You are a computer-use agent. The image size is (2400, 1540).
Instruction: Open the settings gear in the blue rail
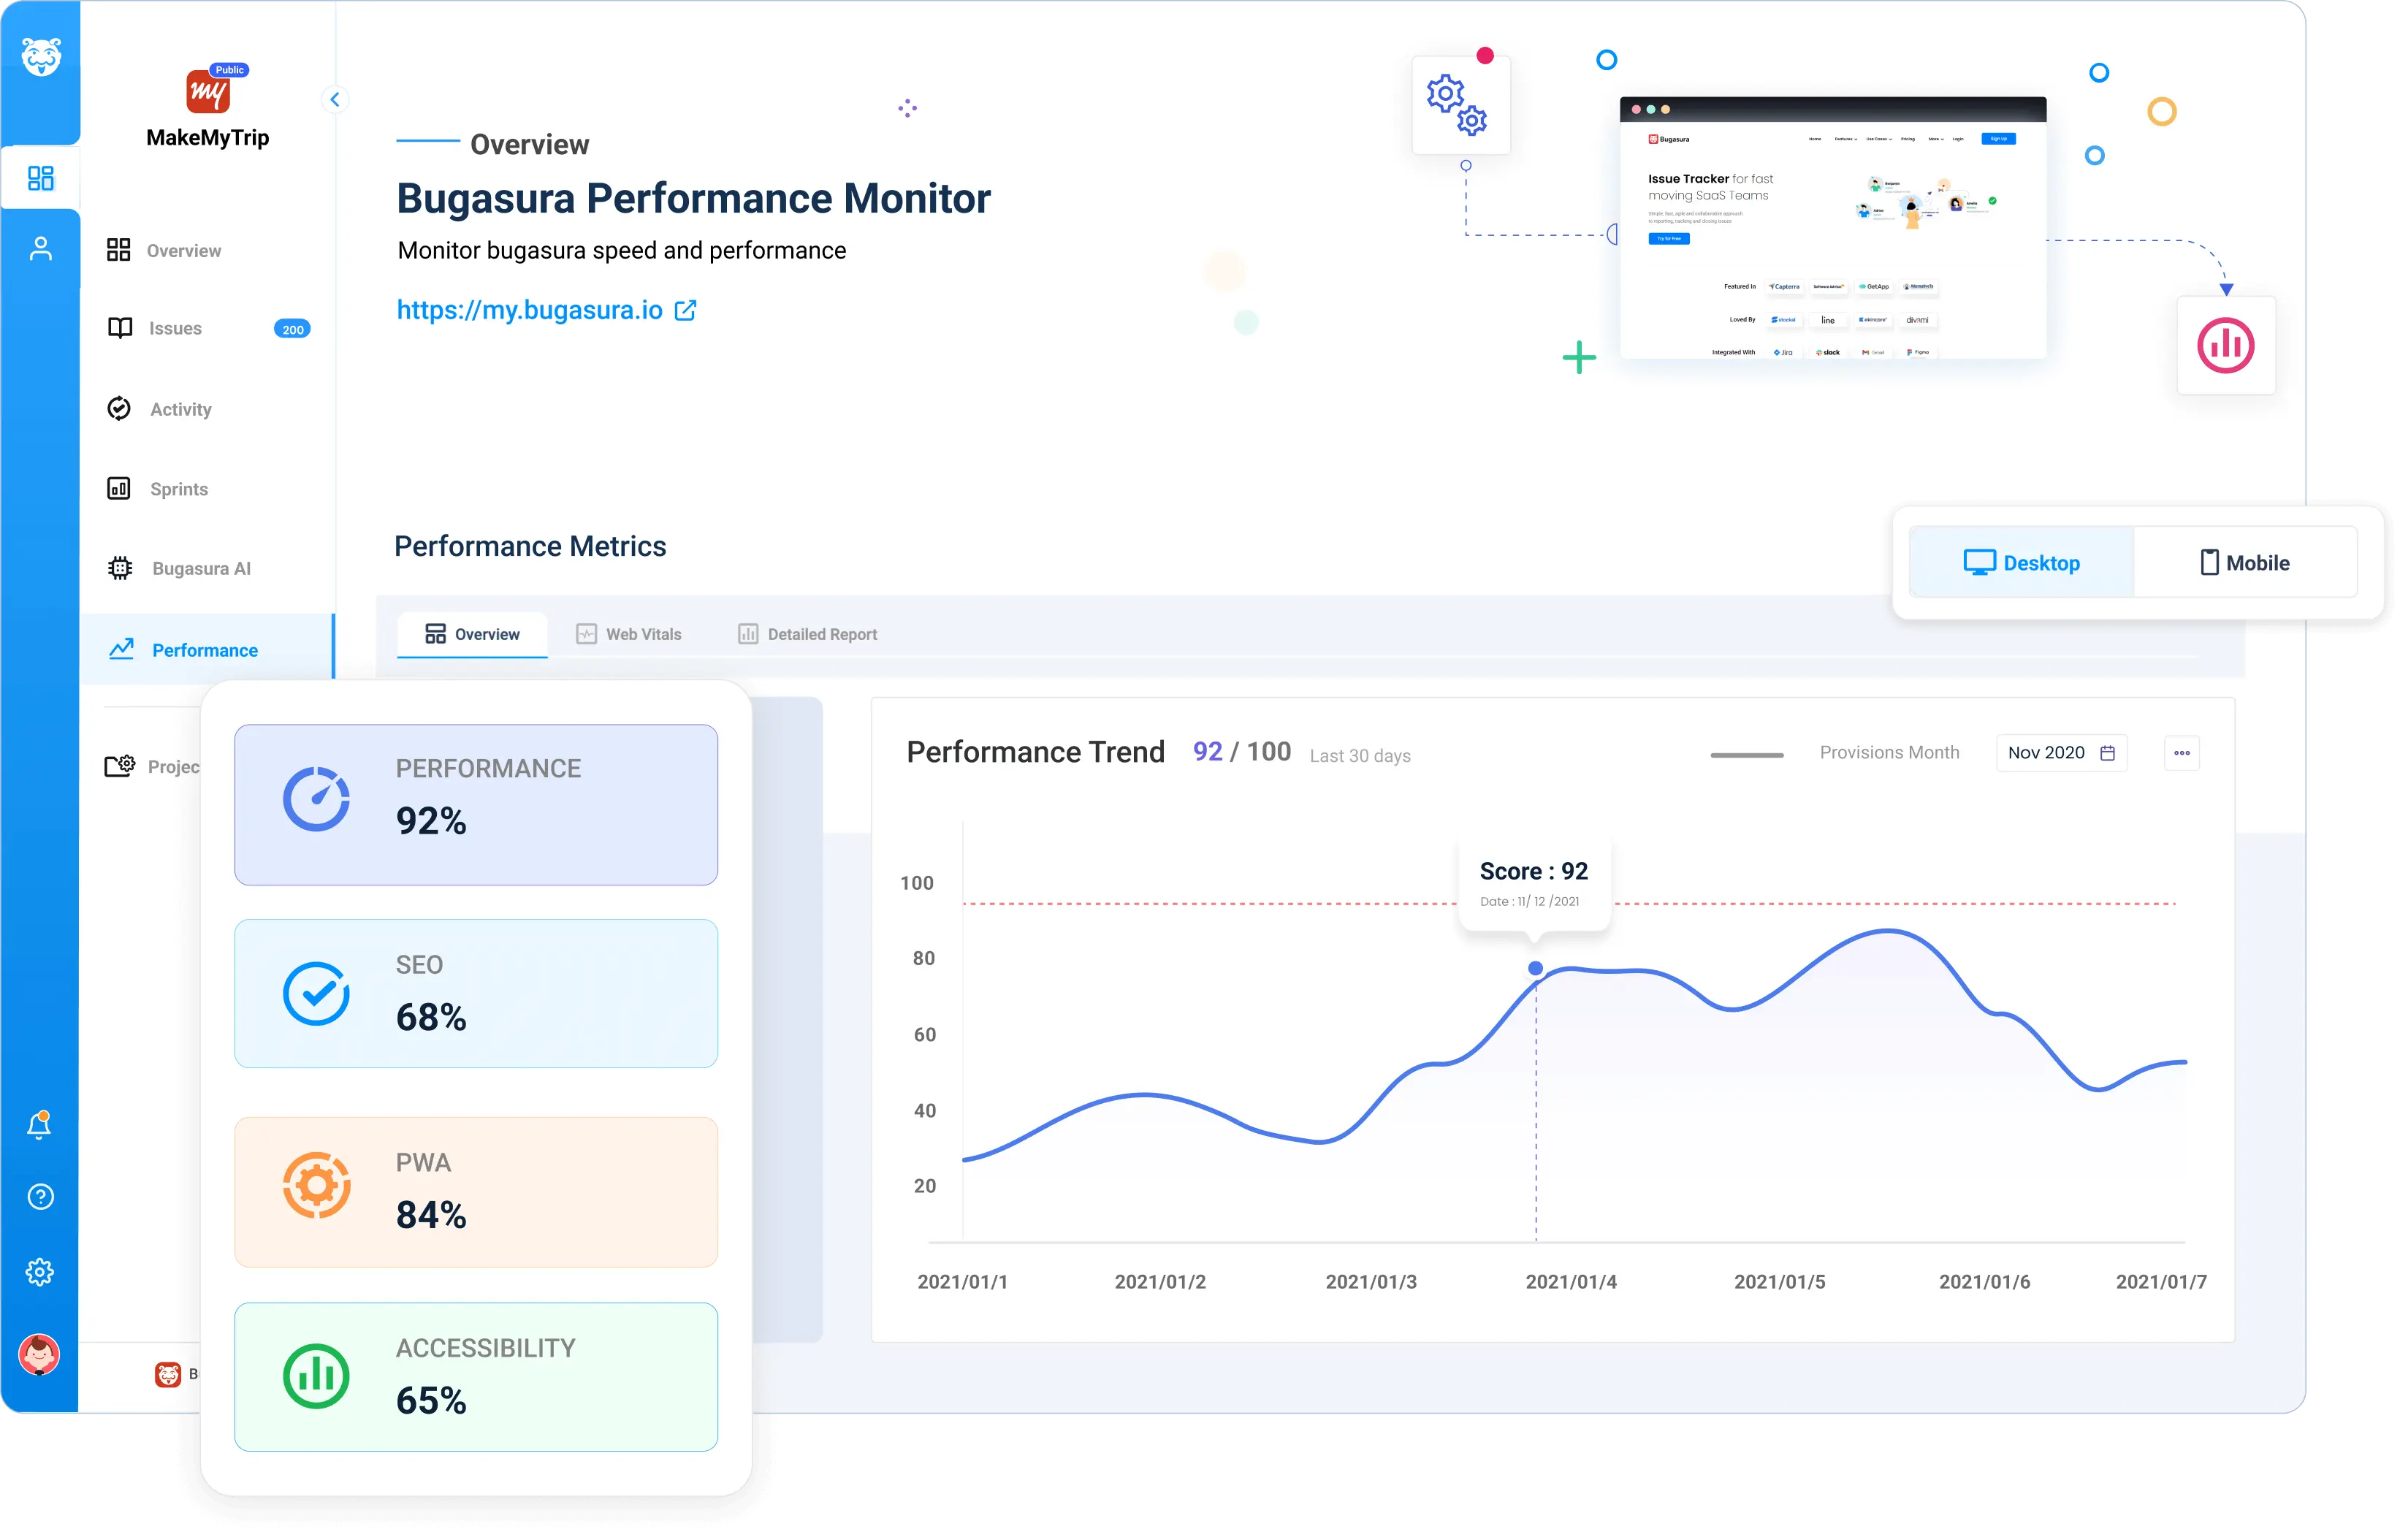pos(40,1272)
